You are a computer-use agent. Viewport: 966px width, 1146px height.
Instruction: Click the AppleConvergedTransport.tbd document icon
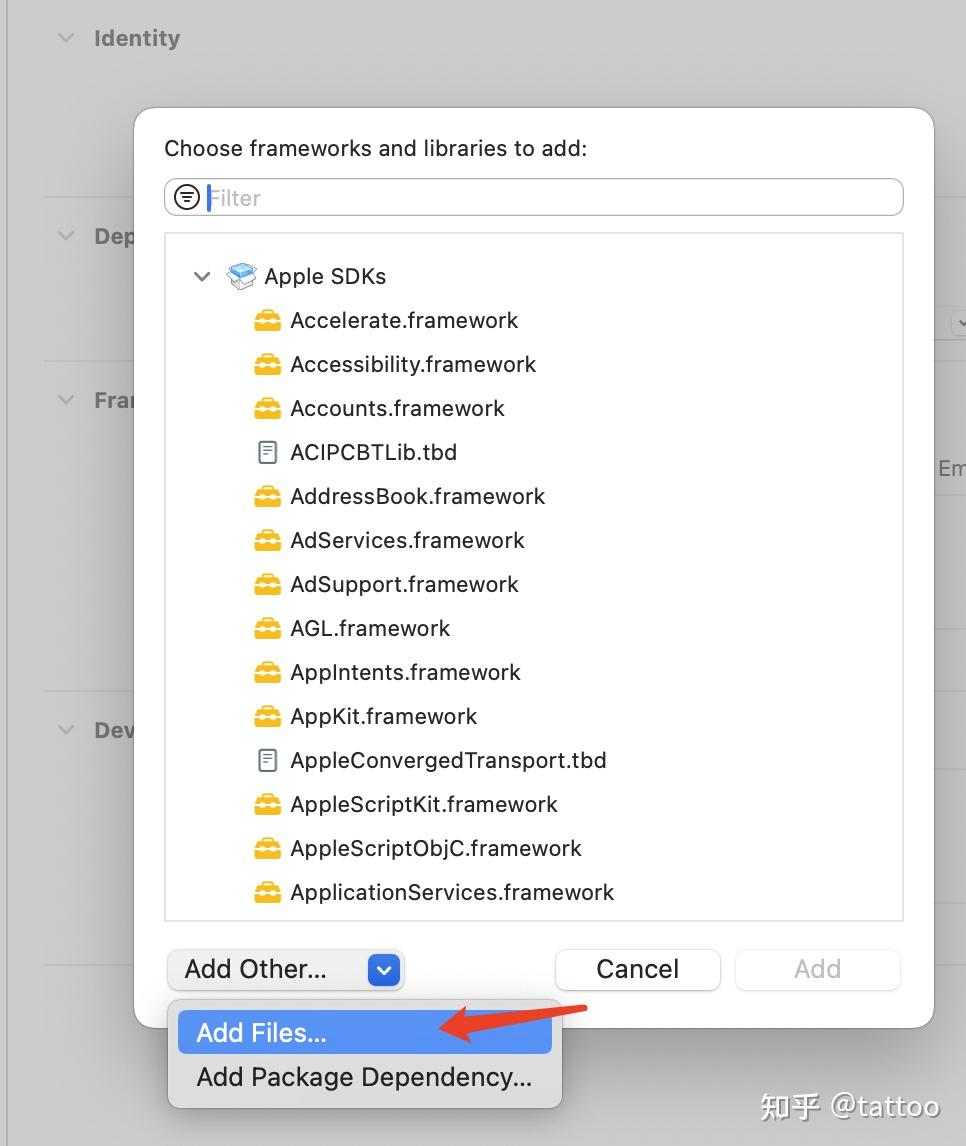coord(267,760)
